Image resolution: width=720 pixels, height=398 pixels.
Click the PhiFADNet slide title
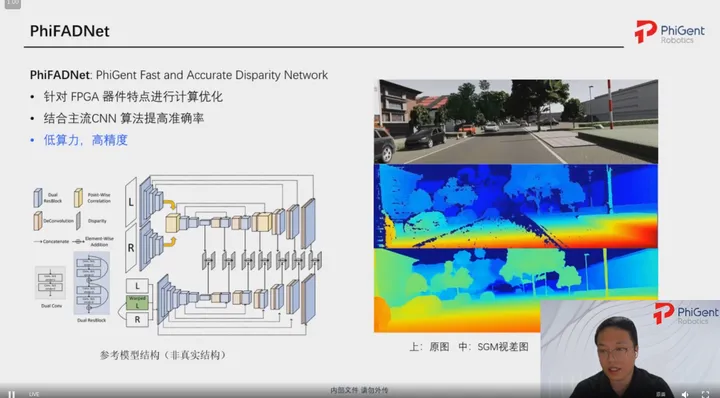70,31
